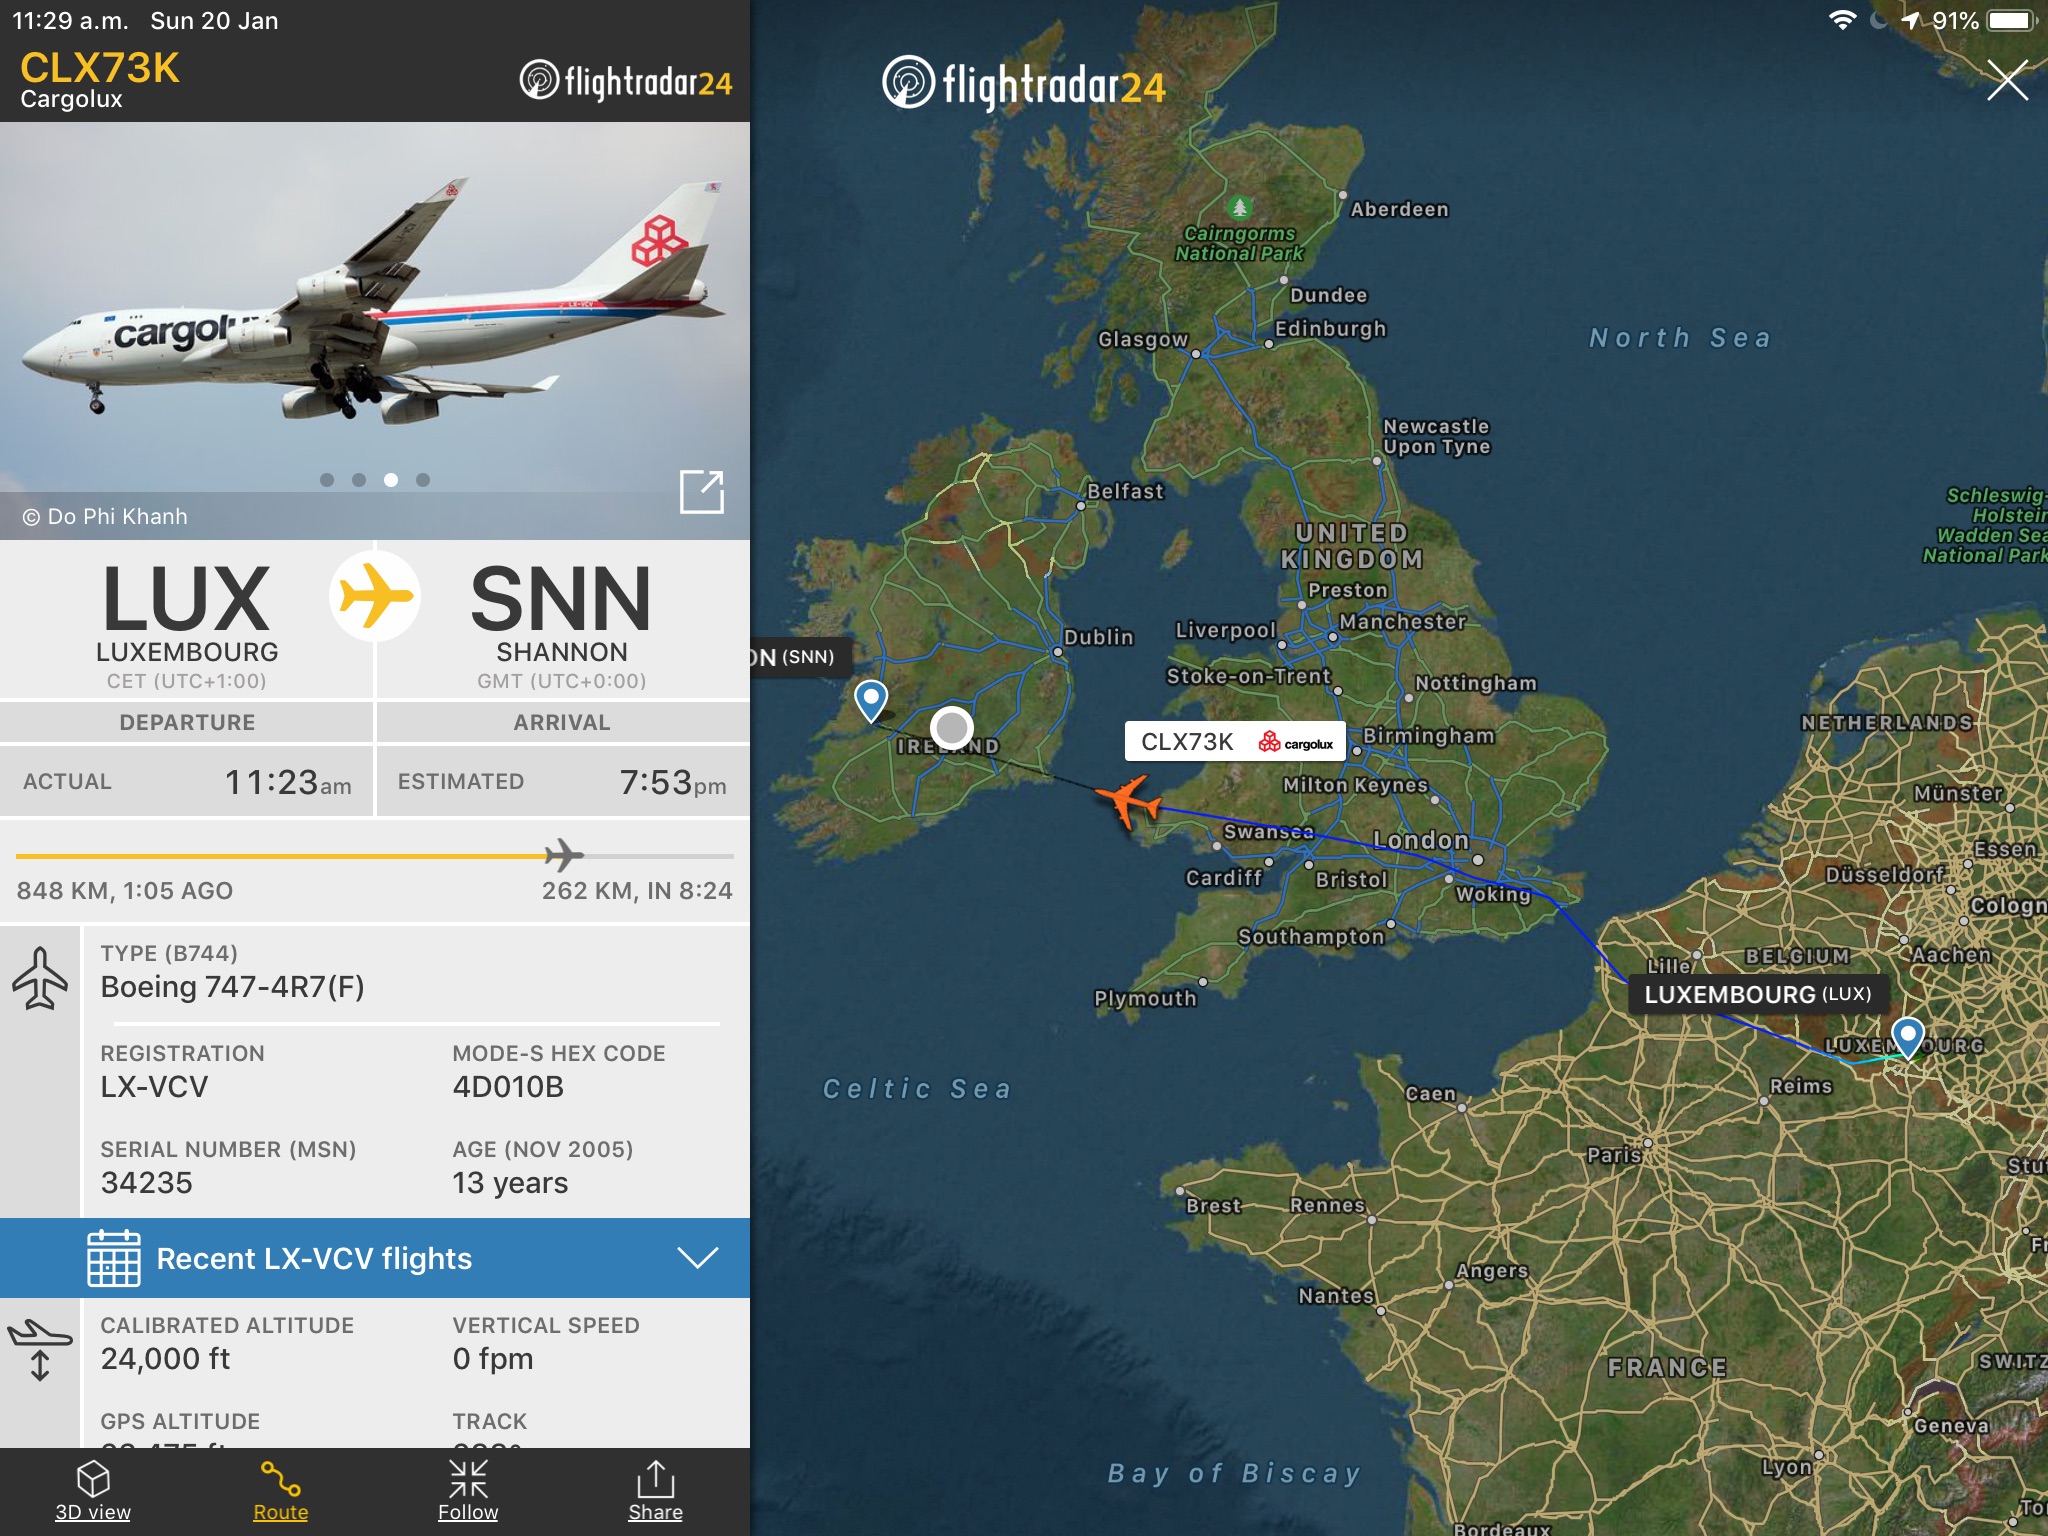Open the 3D view cube icon
This screenshot has height=1536, width=2048.
tap(93, 1479)
